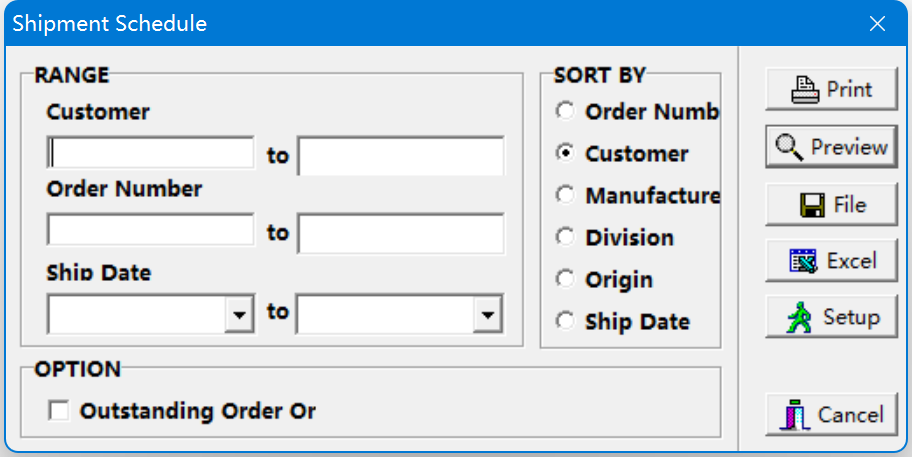Click the printer icon on Print button
912x457 pixels.
coord(805,90)
